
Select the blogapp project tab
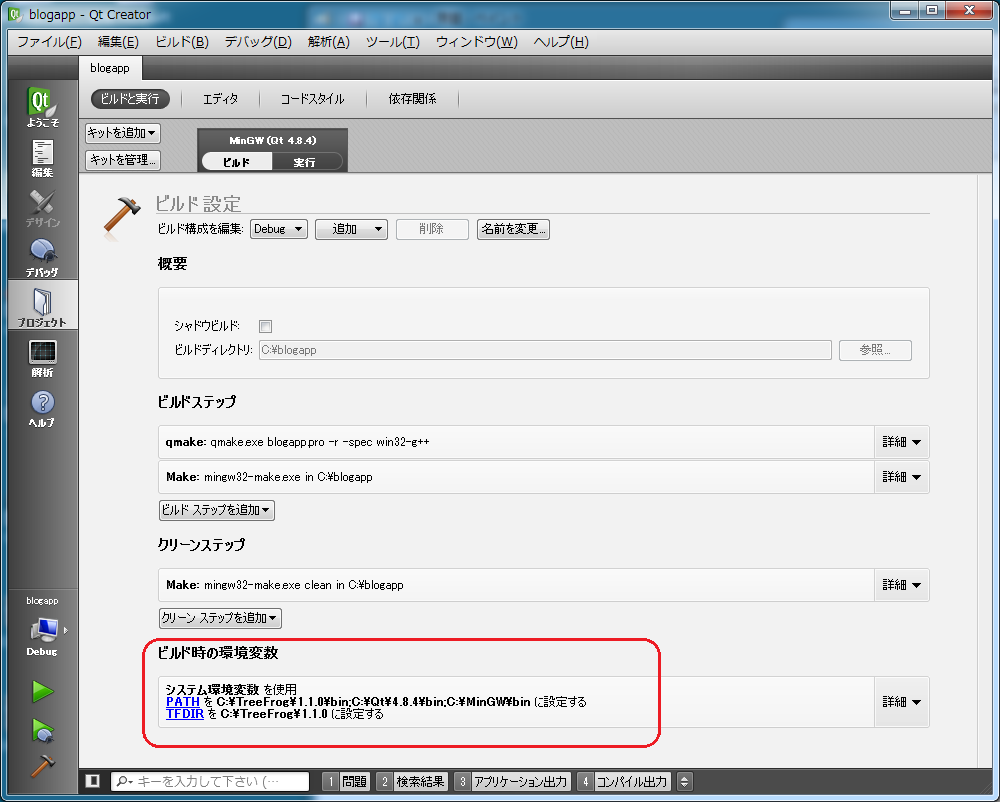(110, 68)
